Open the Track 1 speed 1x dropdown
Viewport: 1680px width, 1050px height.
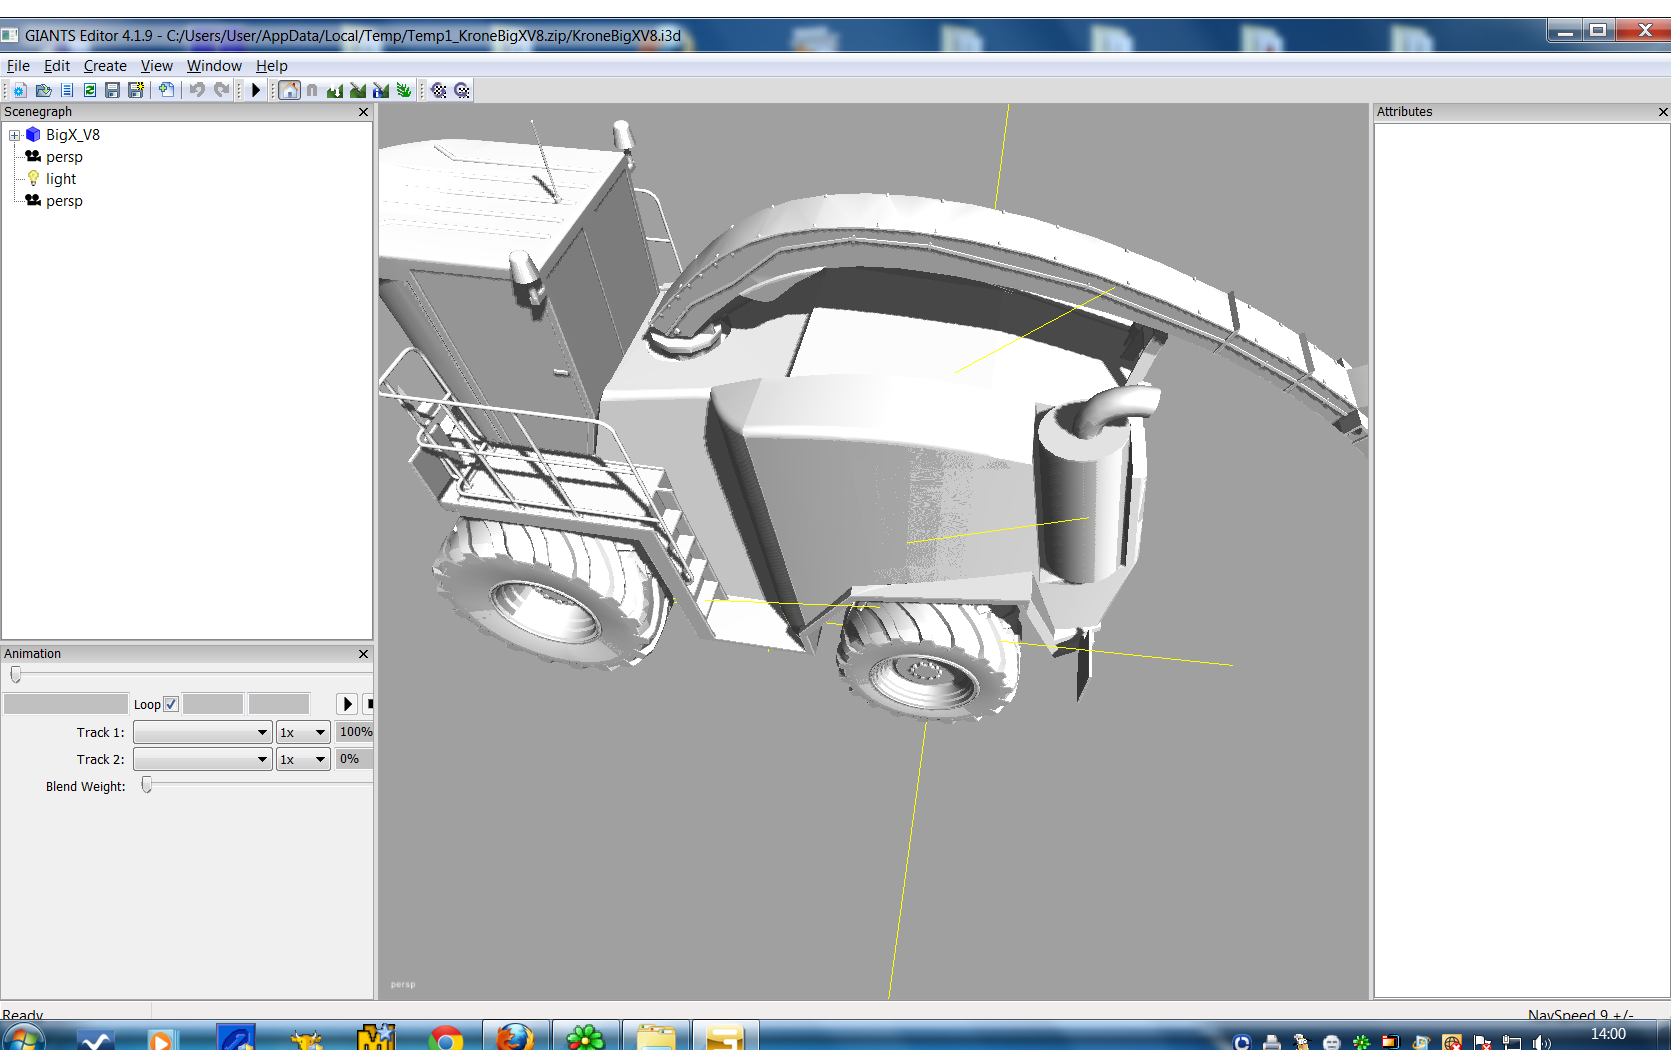click(x=303, y=732)
